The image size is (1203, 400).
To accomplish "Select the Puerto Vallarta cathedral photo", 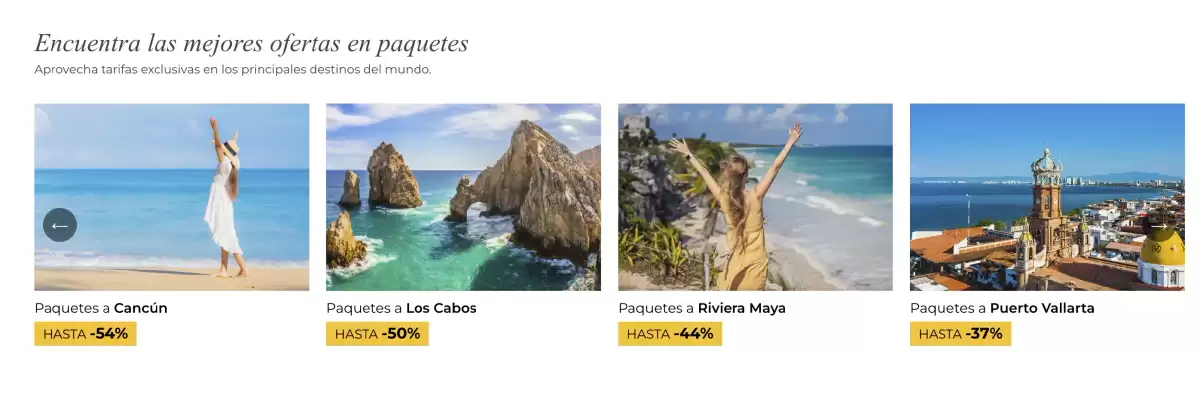I will pos(1047,197).
